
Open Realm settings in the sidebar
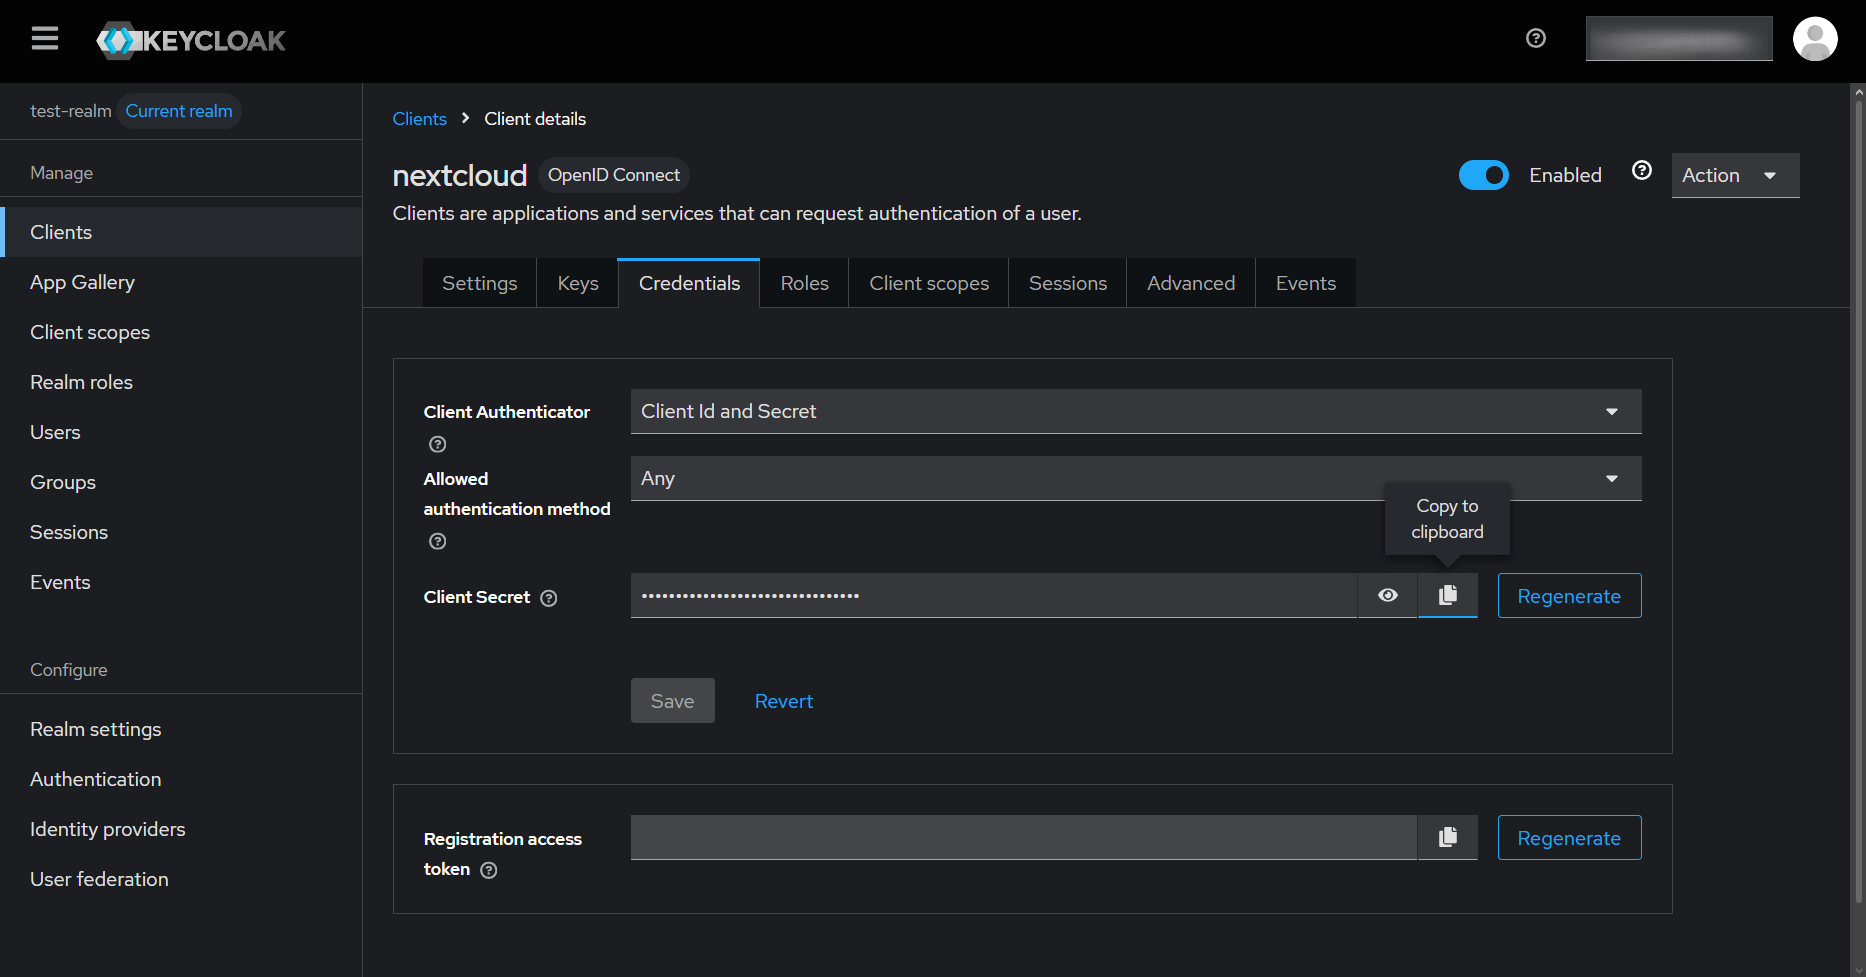point(181,729)
